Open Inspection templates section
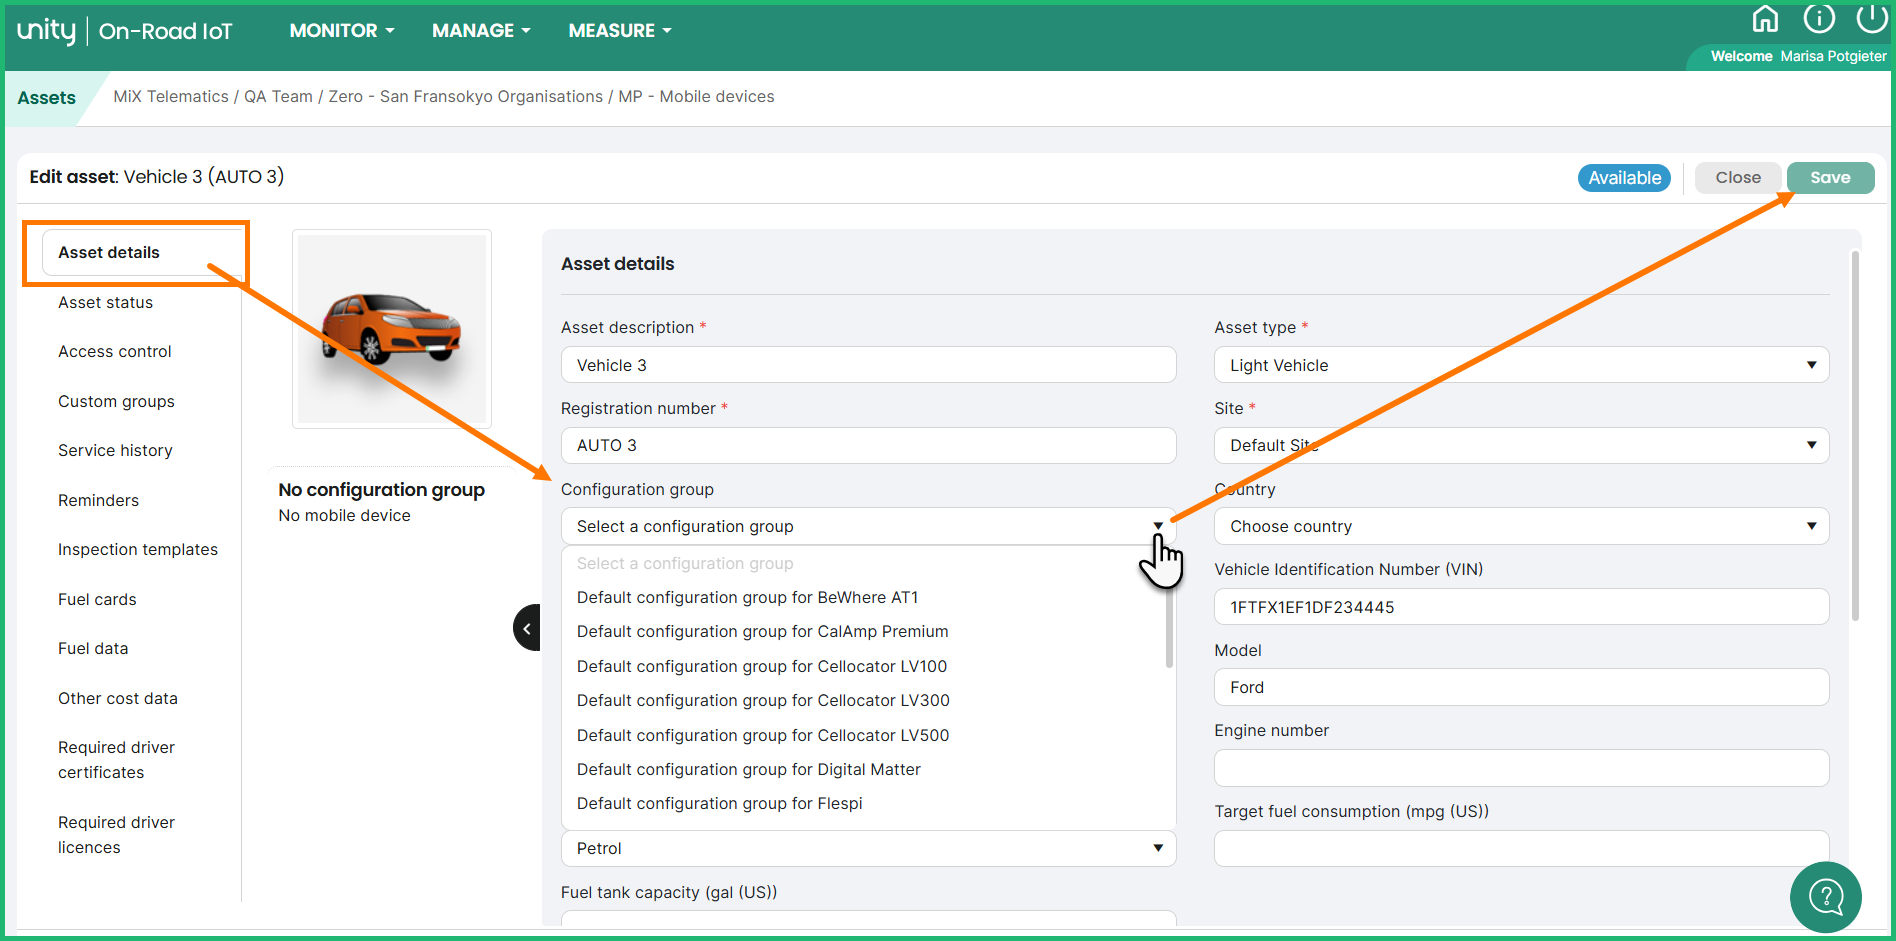Image resolution: width=1896 pixels, height=941 pixels. (x=138, y=550)
